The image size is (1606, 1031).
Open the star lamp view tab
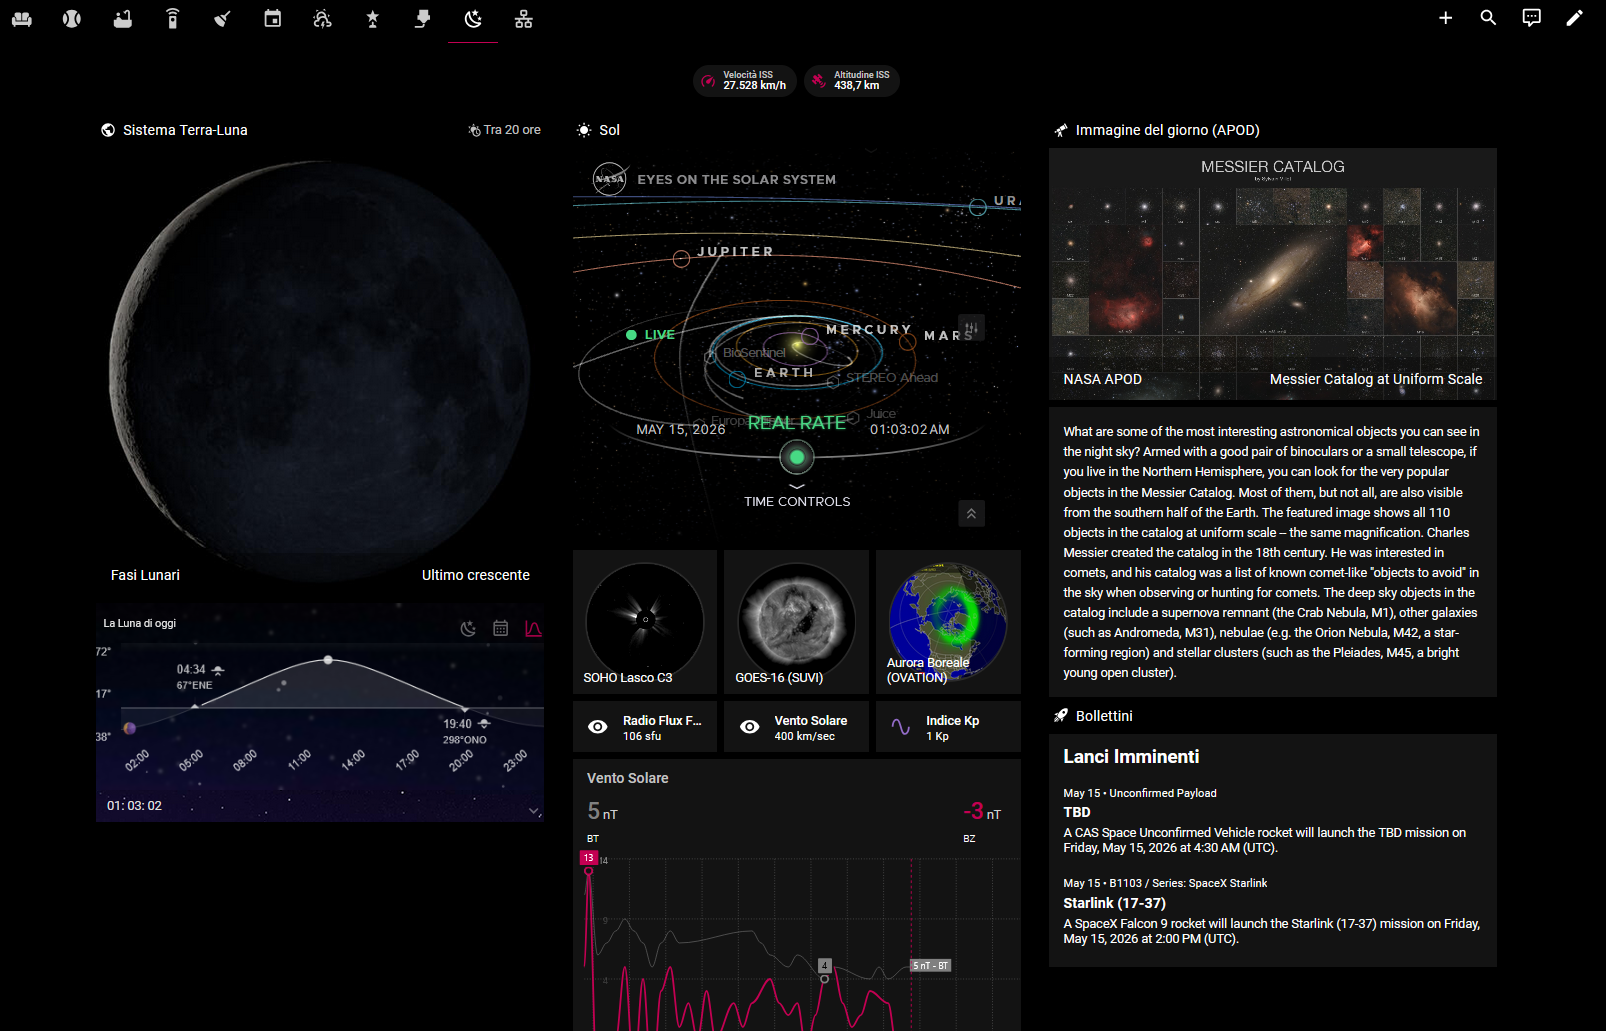coord(372,18)
